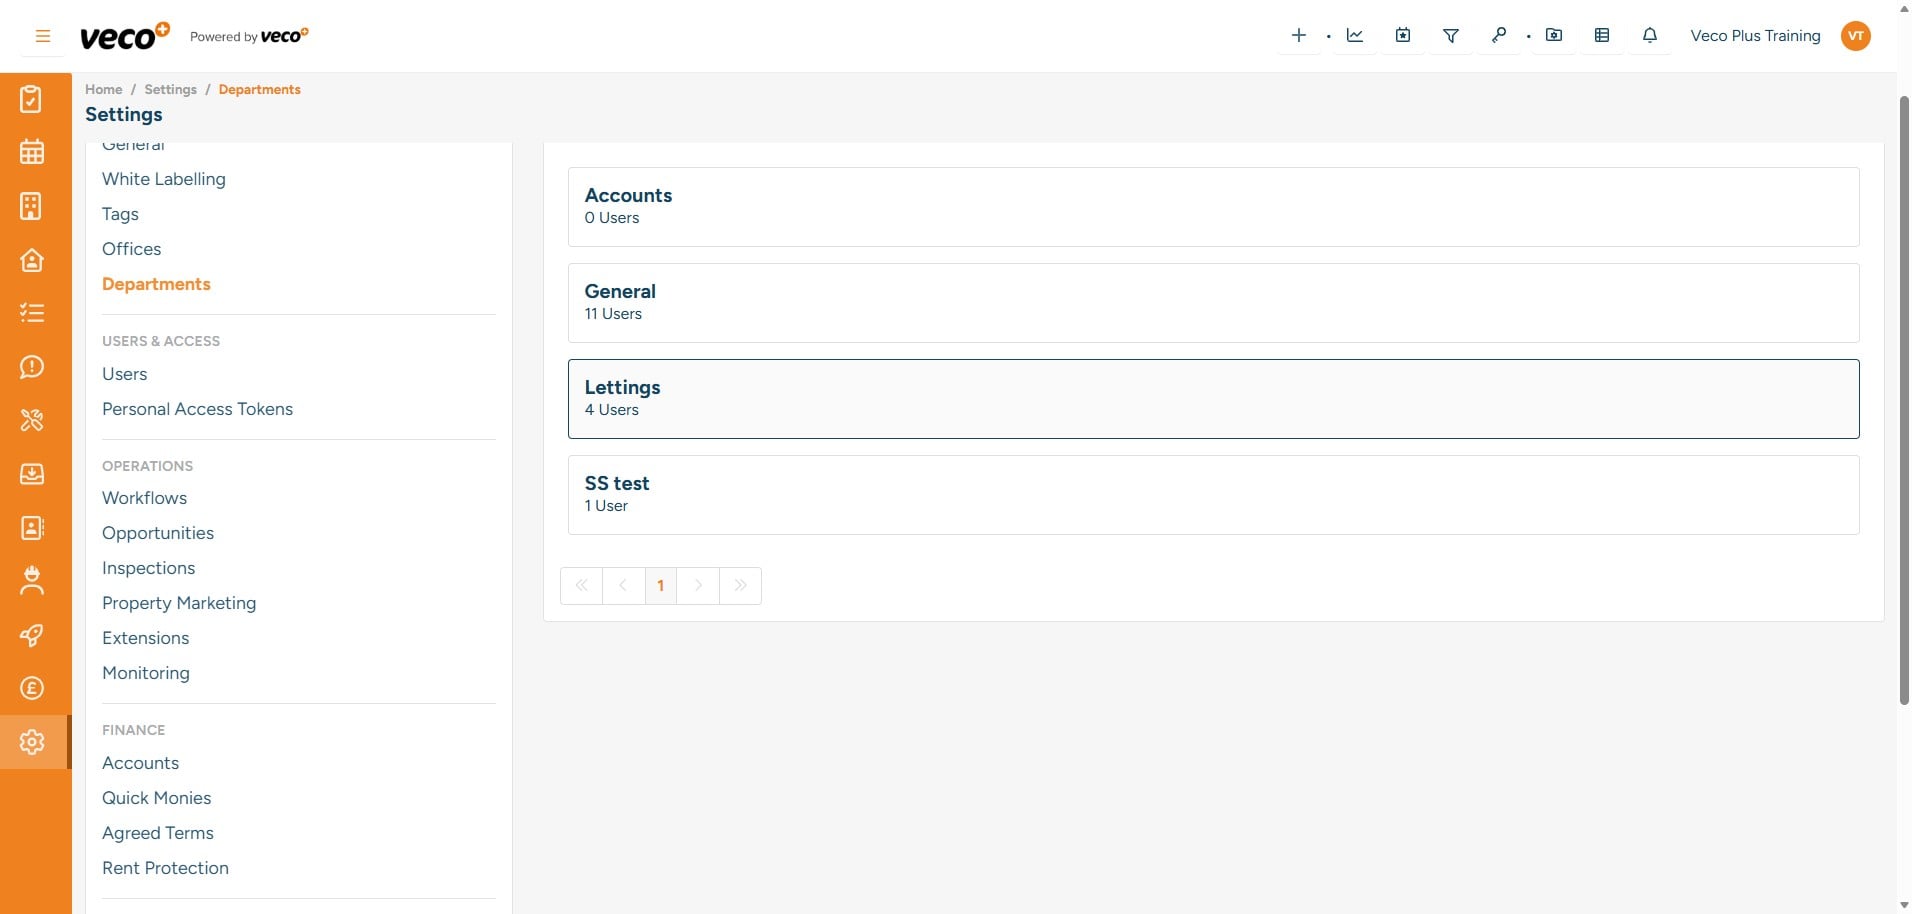The image size is (1912, 914).
Task: Open the starred calendar icon in header
Action: [1403, 36]
